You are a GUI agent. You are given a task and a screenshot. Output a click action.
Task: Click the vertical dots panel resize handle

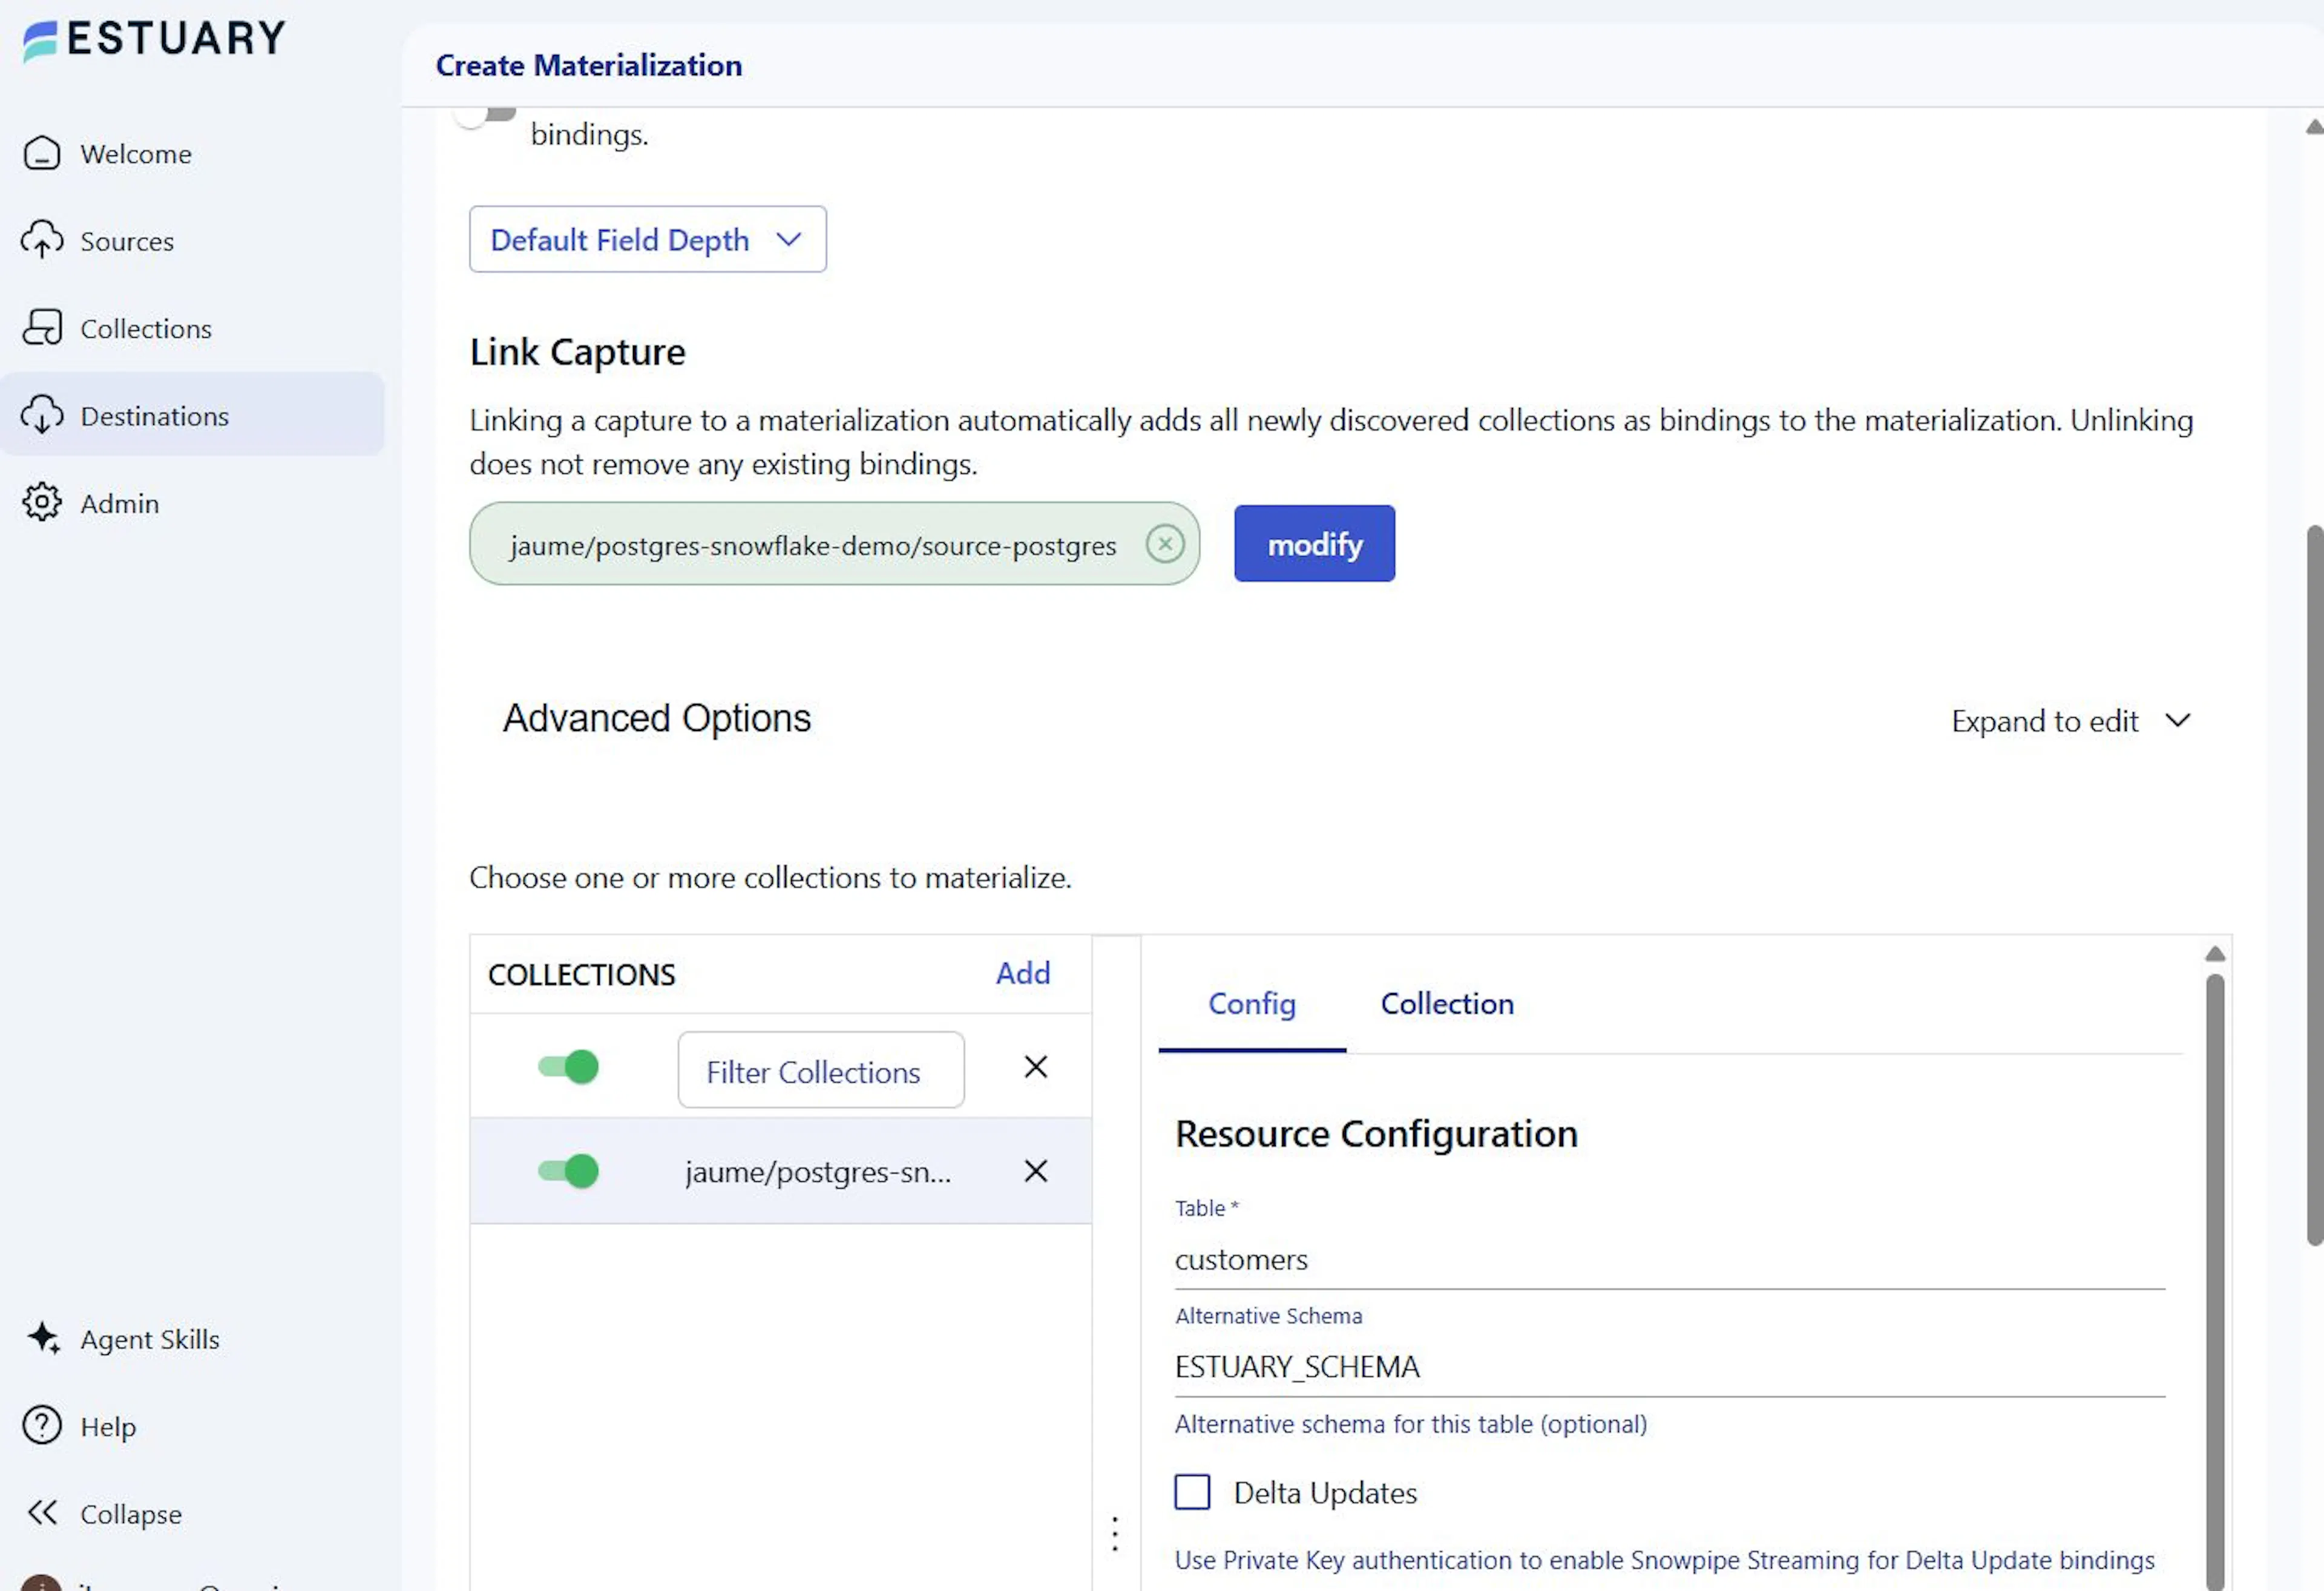(x=1115, y=1534)
